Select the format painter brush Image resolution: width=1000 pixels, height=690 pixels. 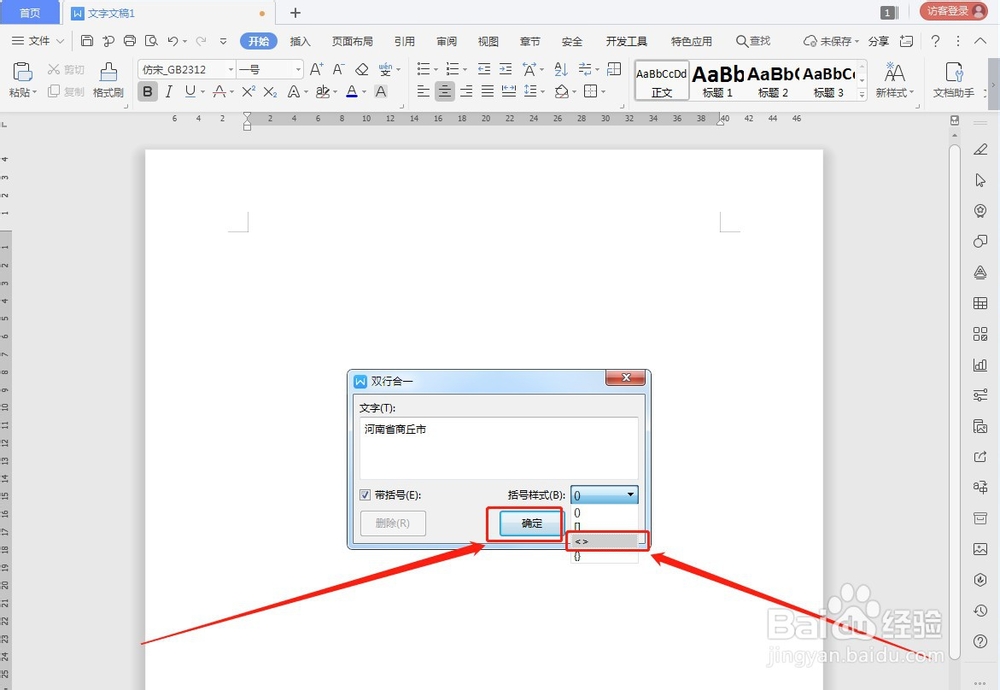pyautogui.click(x=108, y=72)
